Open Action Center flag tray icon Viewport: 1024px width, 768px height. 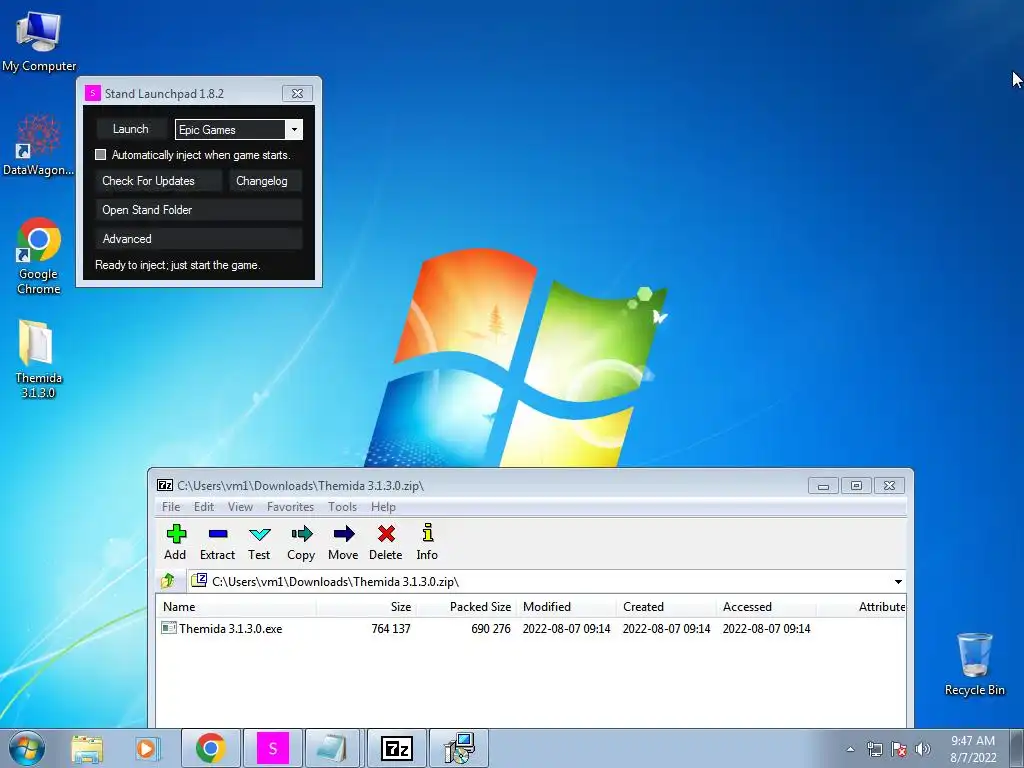click(899, 749)
